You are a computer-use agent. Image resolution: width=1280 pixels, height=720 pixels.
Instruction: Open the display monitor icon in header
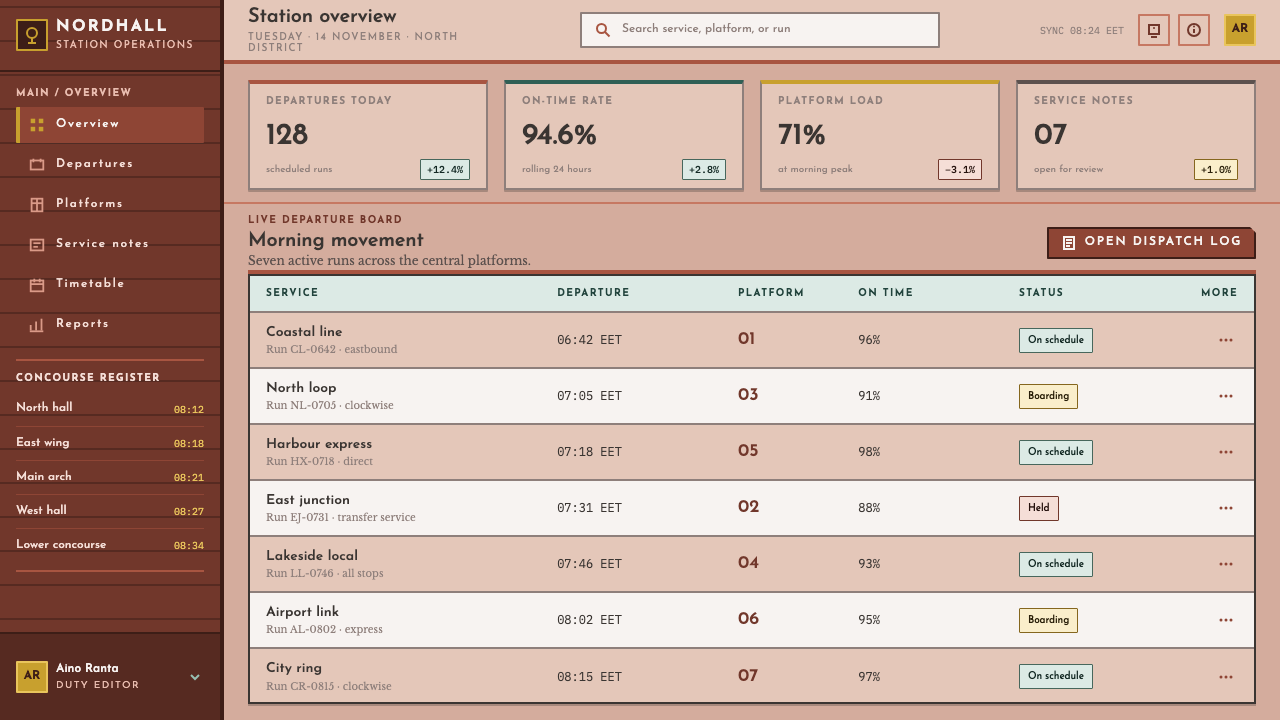1154,30
